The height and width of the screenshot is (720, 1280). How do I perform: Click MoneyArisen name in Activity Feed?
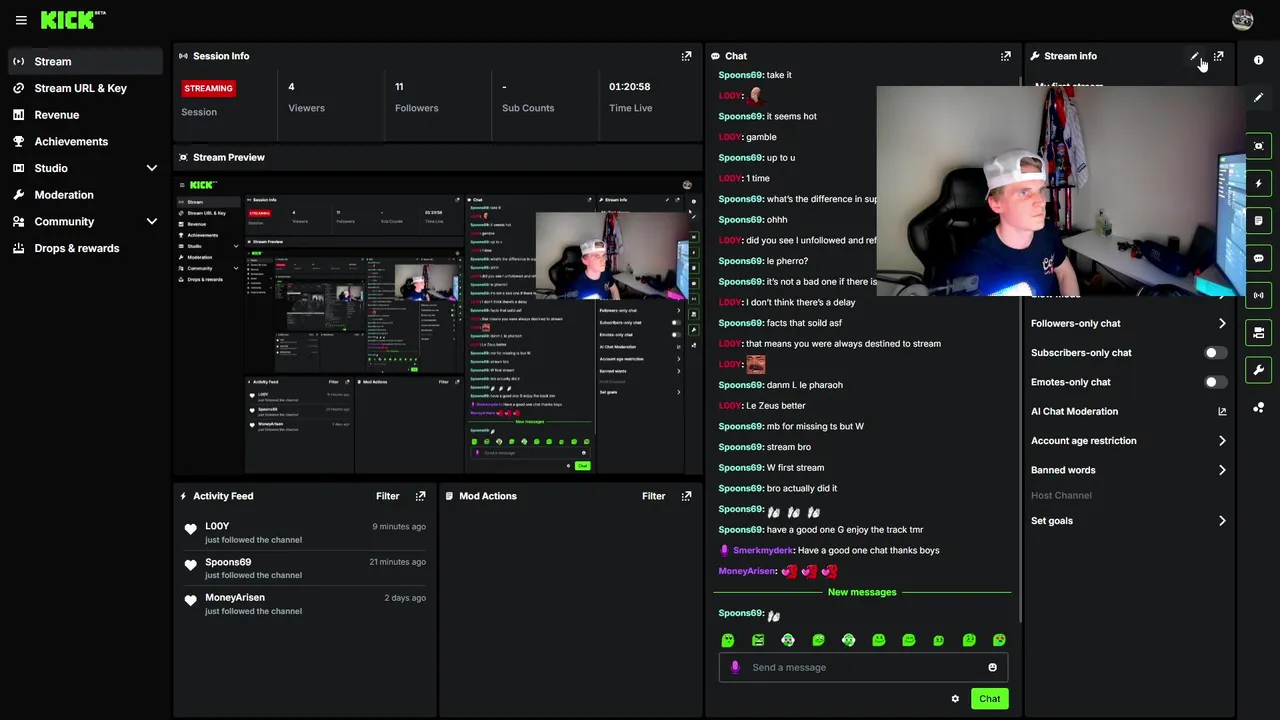pyautogui.click(x=235, y=598)
